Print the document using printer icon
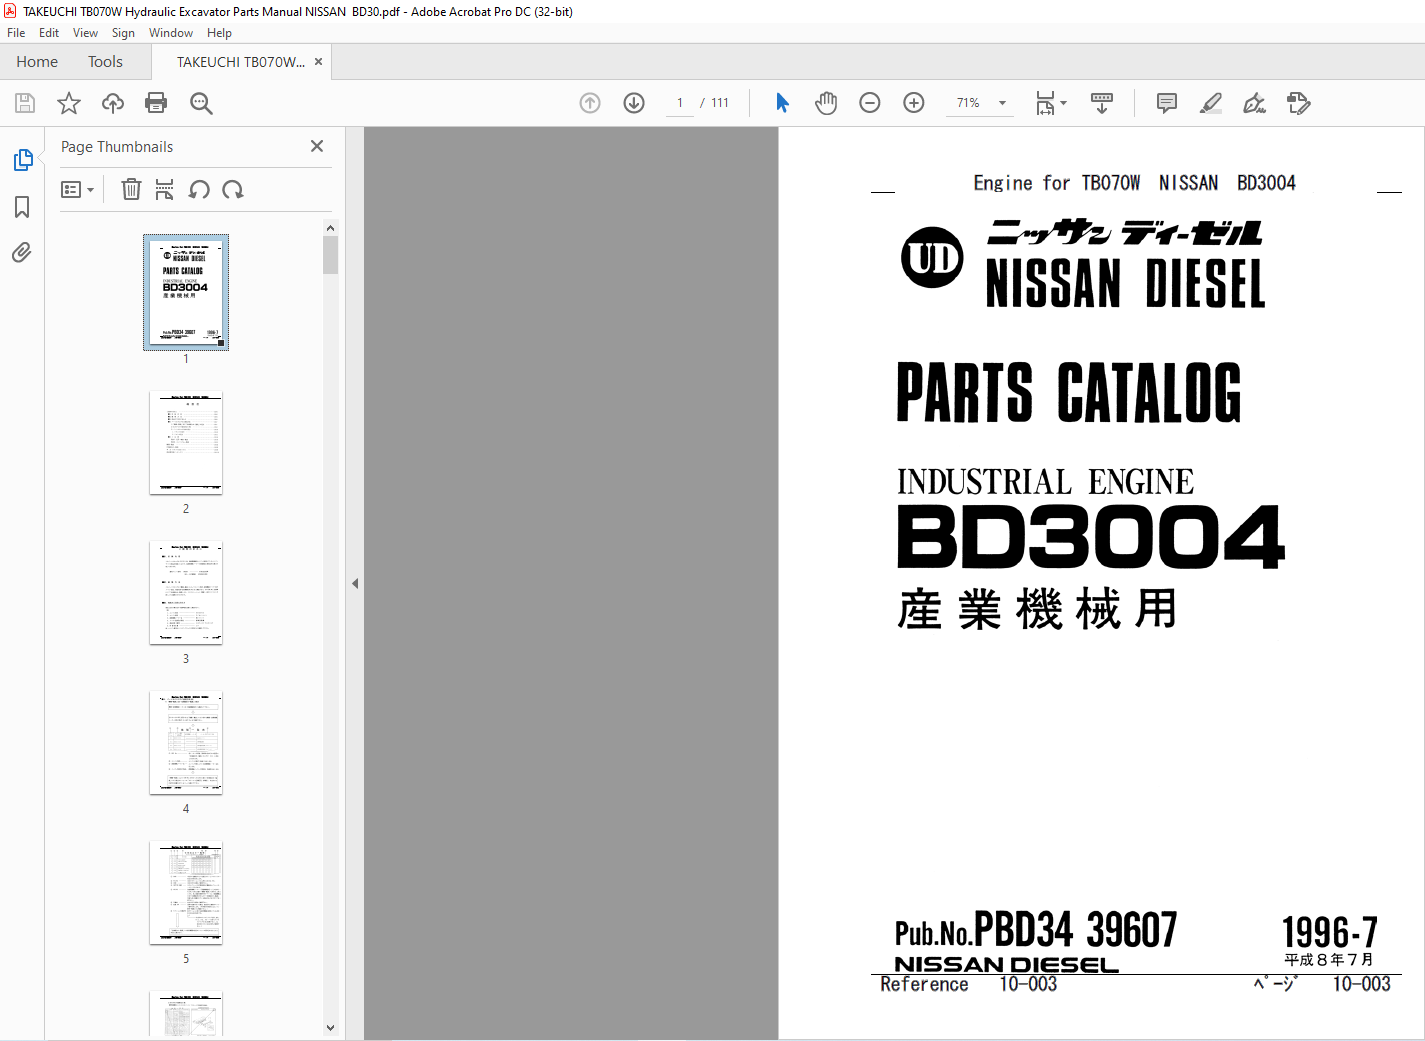 point(156,103)
